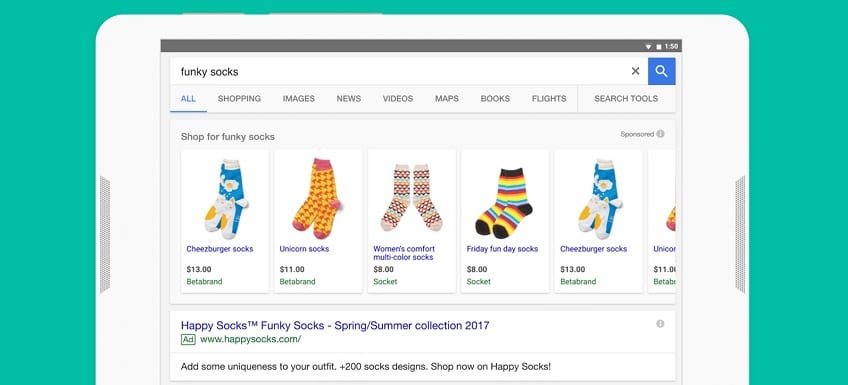Click the Sponsored info icon
This screenshot has height=385, width=848.
point(660,134)
